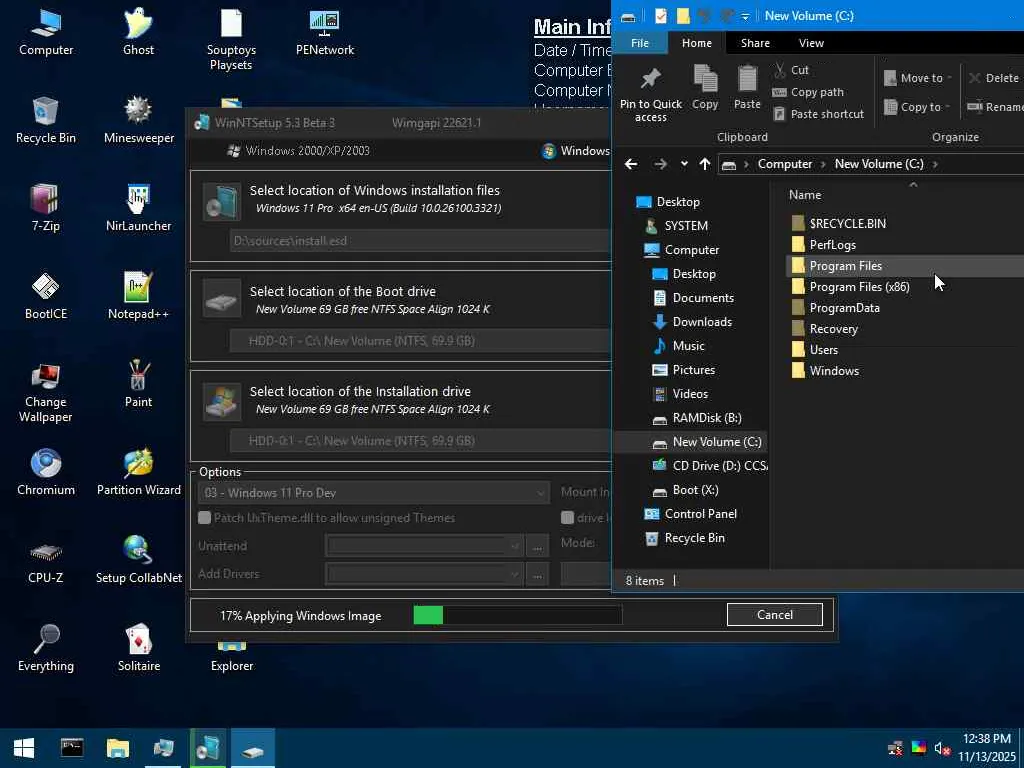Viewport: 1024px width, 768px height.
Task: Launch Minesweeper from the desktop
Action: point(138,119)
